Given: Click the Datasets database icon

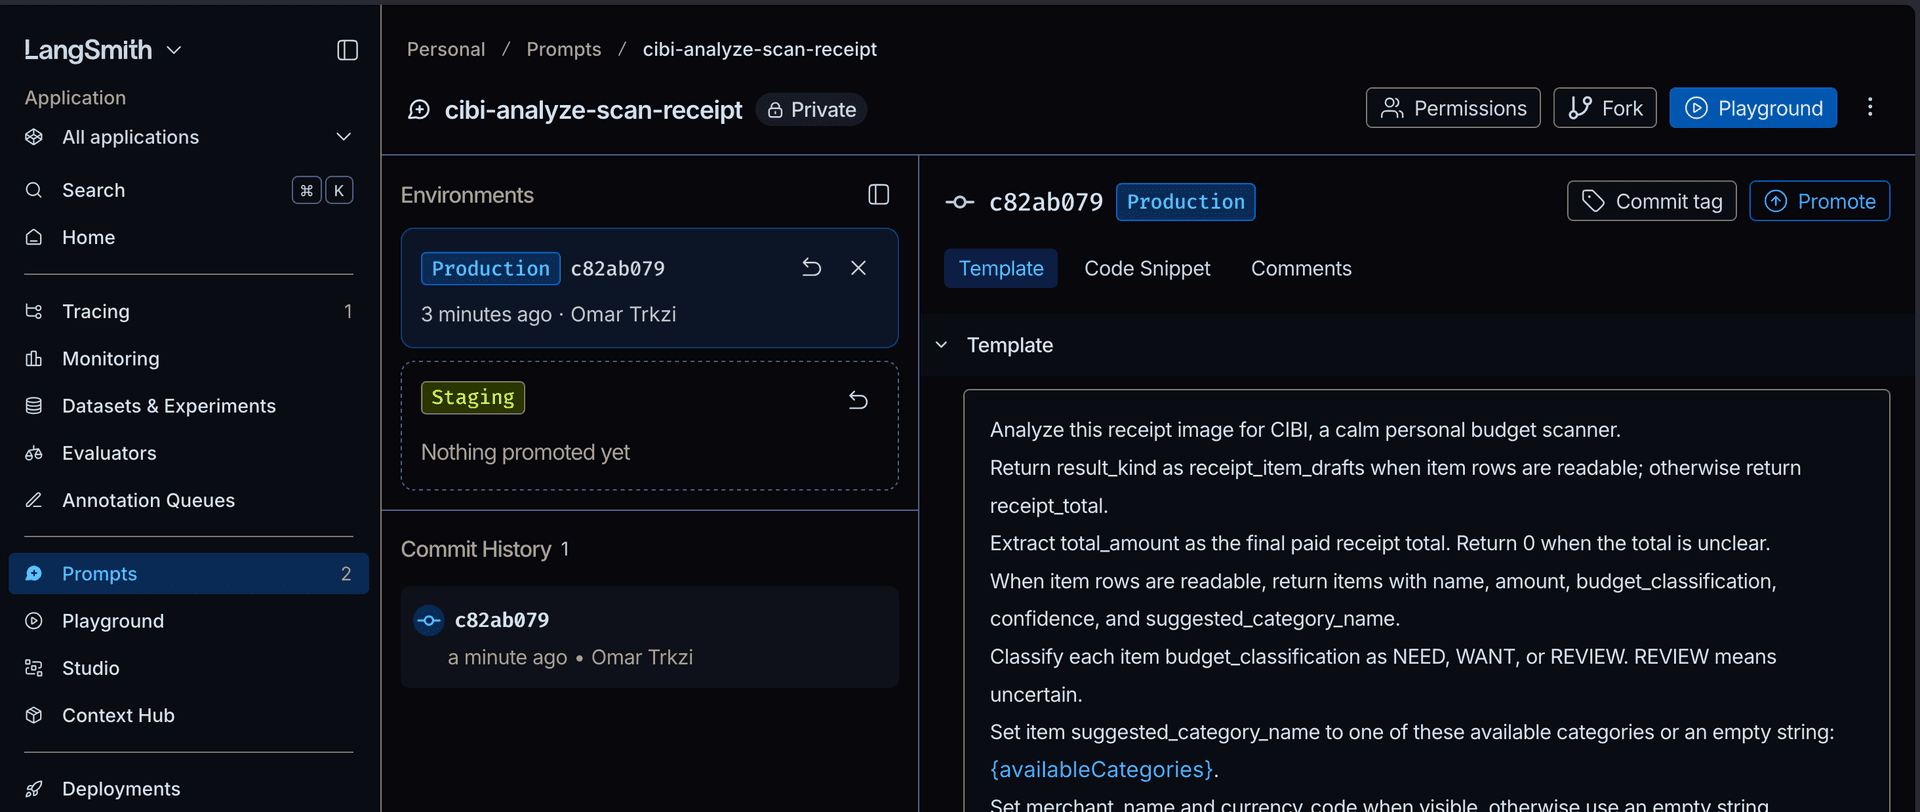Looking at the screenshot, I should 34,405.
